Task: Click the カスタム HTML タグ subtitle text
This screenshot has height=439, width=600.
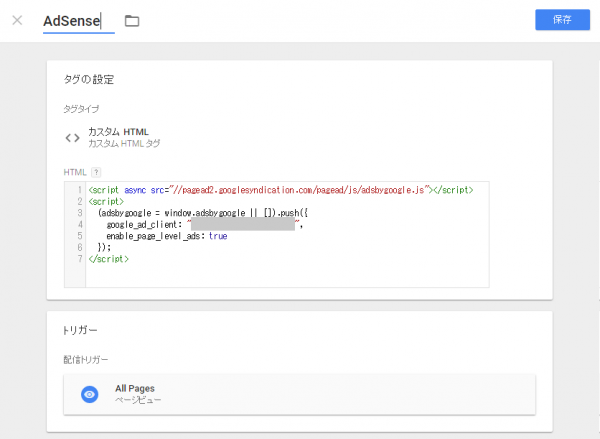Action: click(124, 144)
